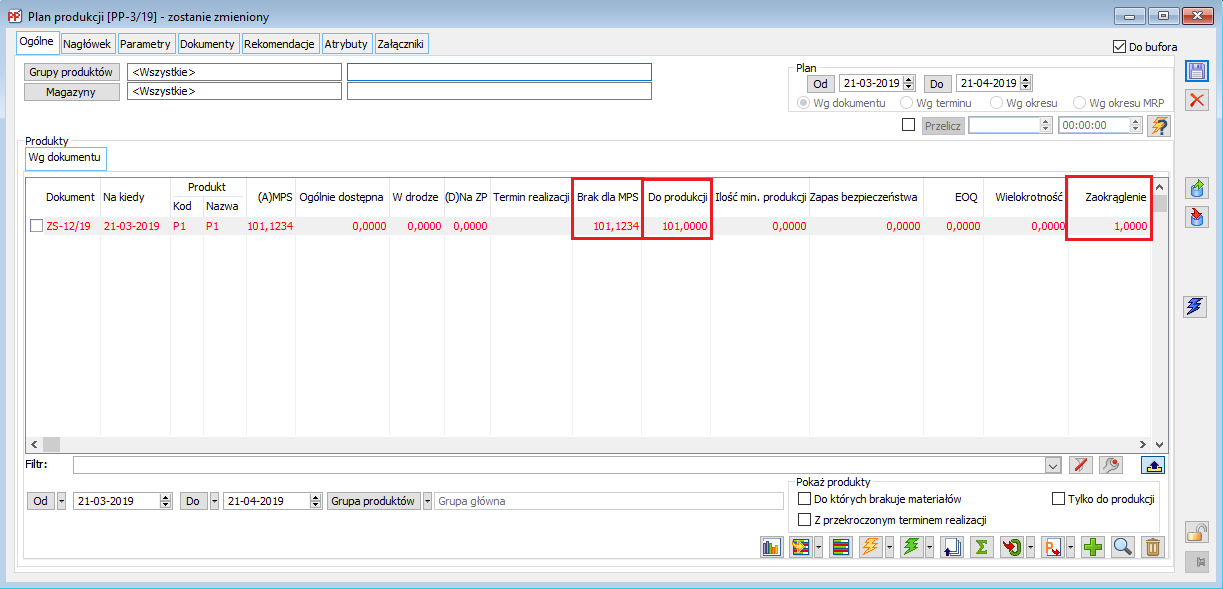Screen dimensions: 1223x589
Task: Select the Wg terminu radio button
Action: [x=907, y=103]
